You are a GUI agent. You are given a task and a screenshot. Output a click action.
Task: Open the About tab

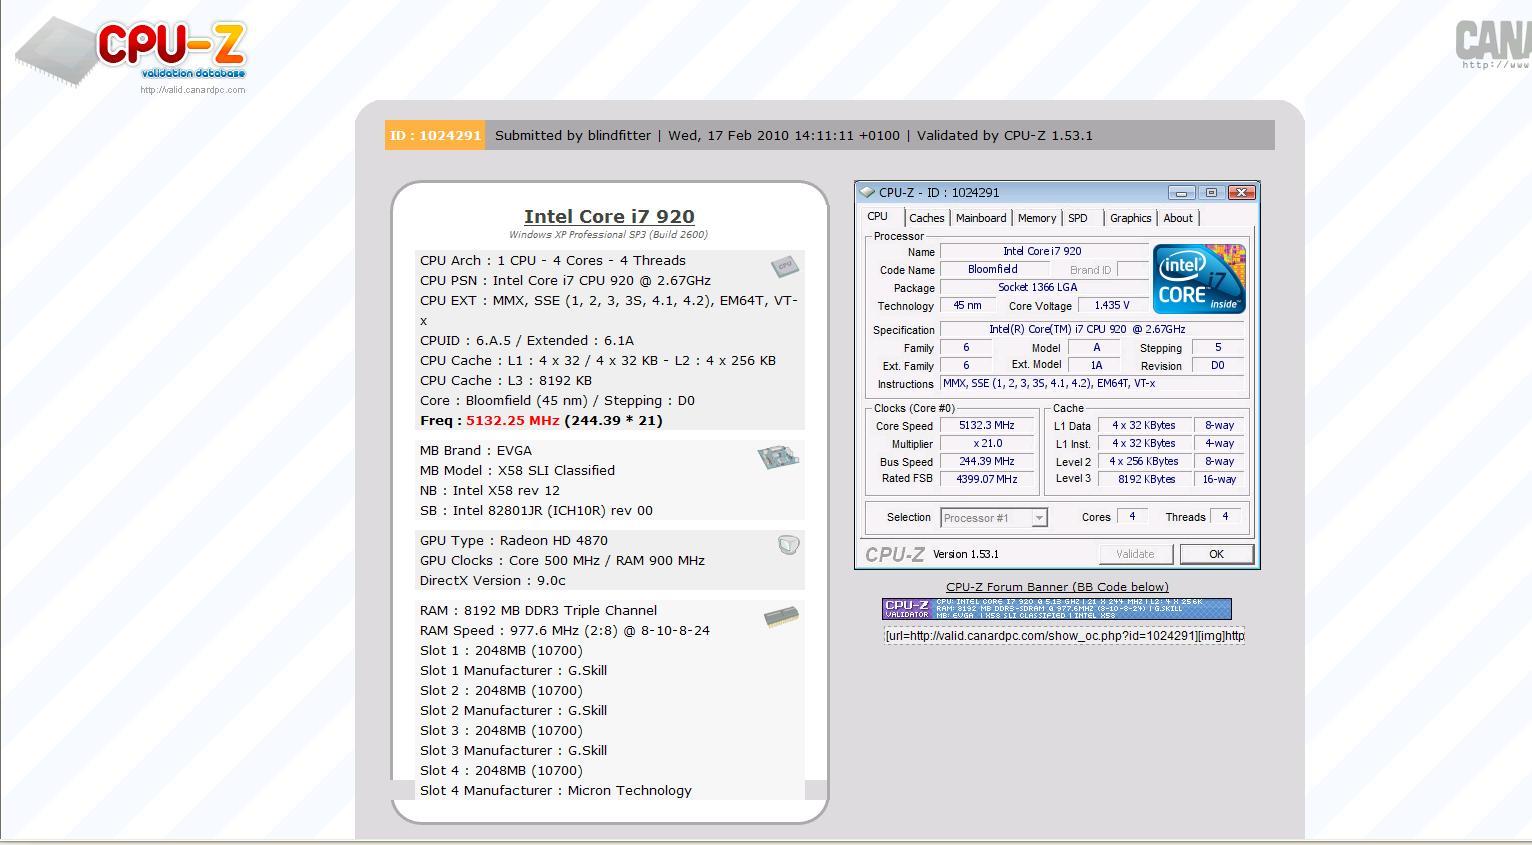tap(1178, 218)
